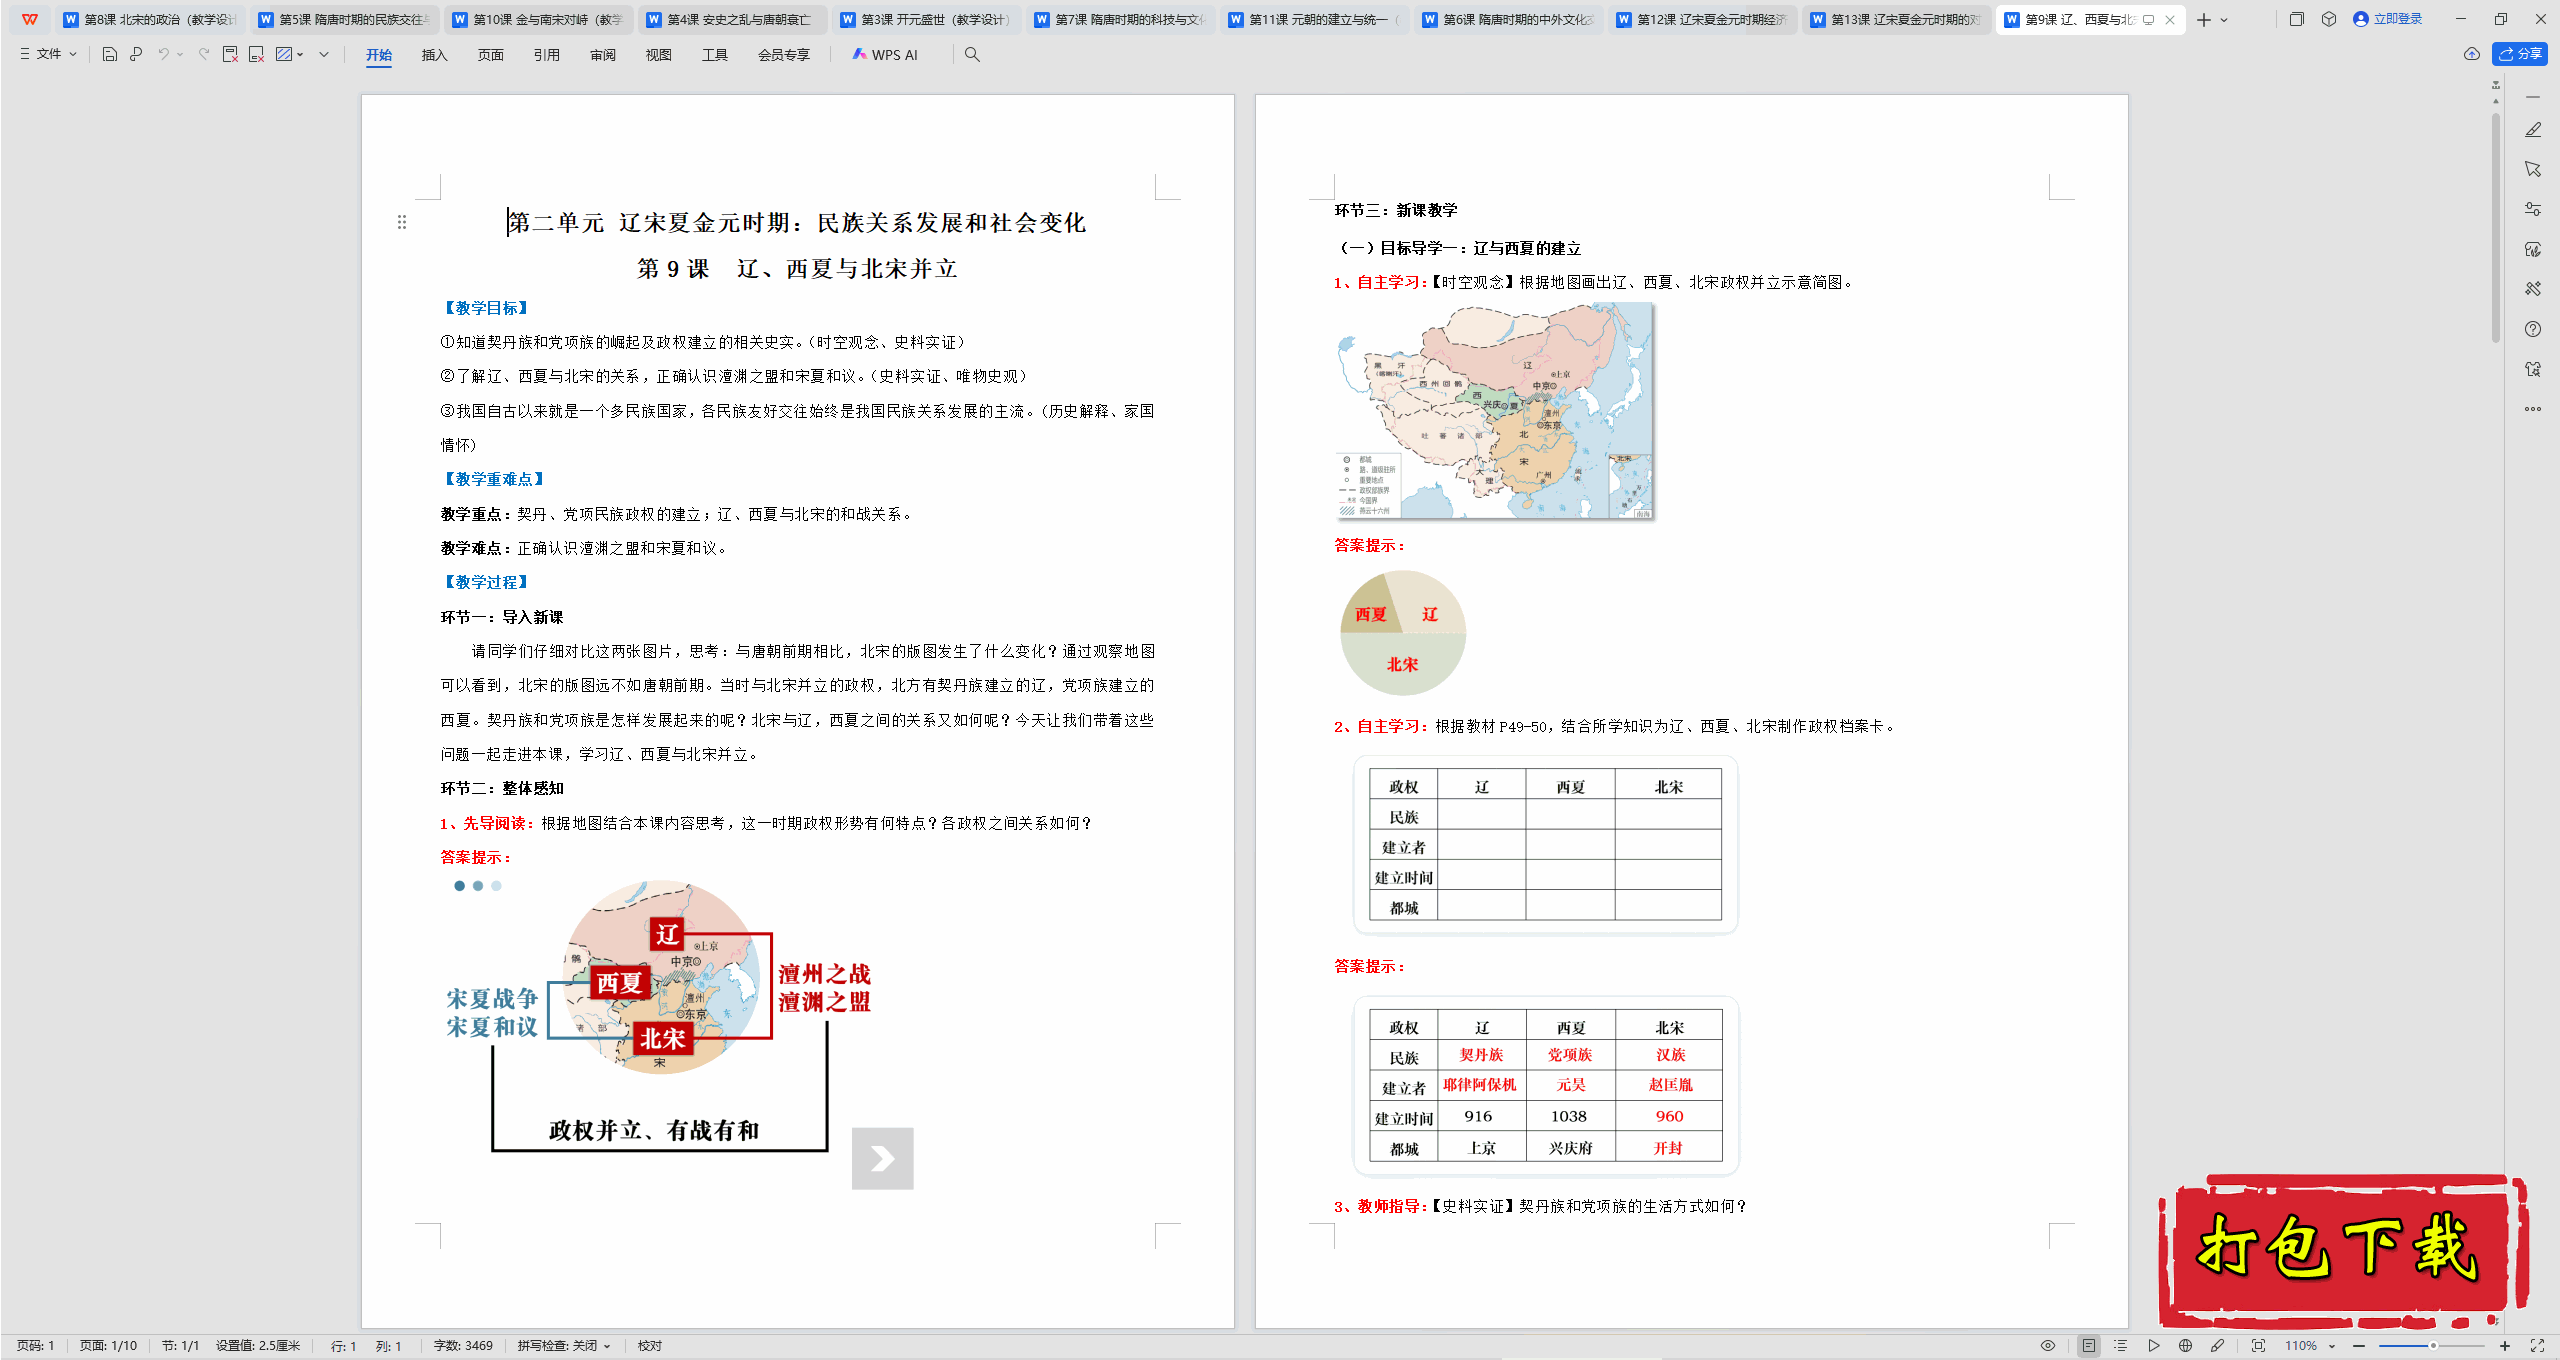Toggle page layout view button
The image size is (2560, 1360).
tap(2089, 1346)
